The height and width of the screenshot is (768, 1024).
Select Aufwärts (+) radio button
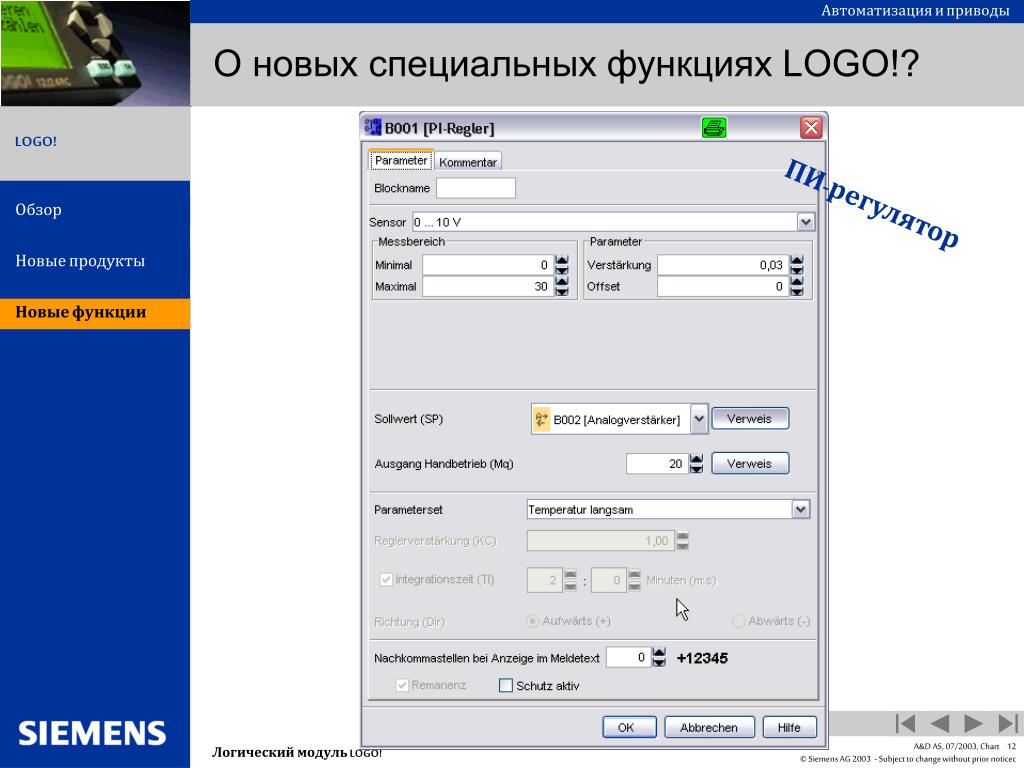(533, 621)
